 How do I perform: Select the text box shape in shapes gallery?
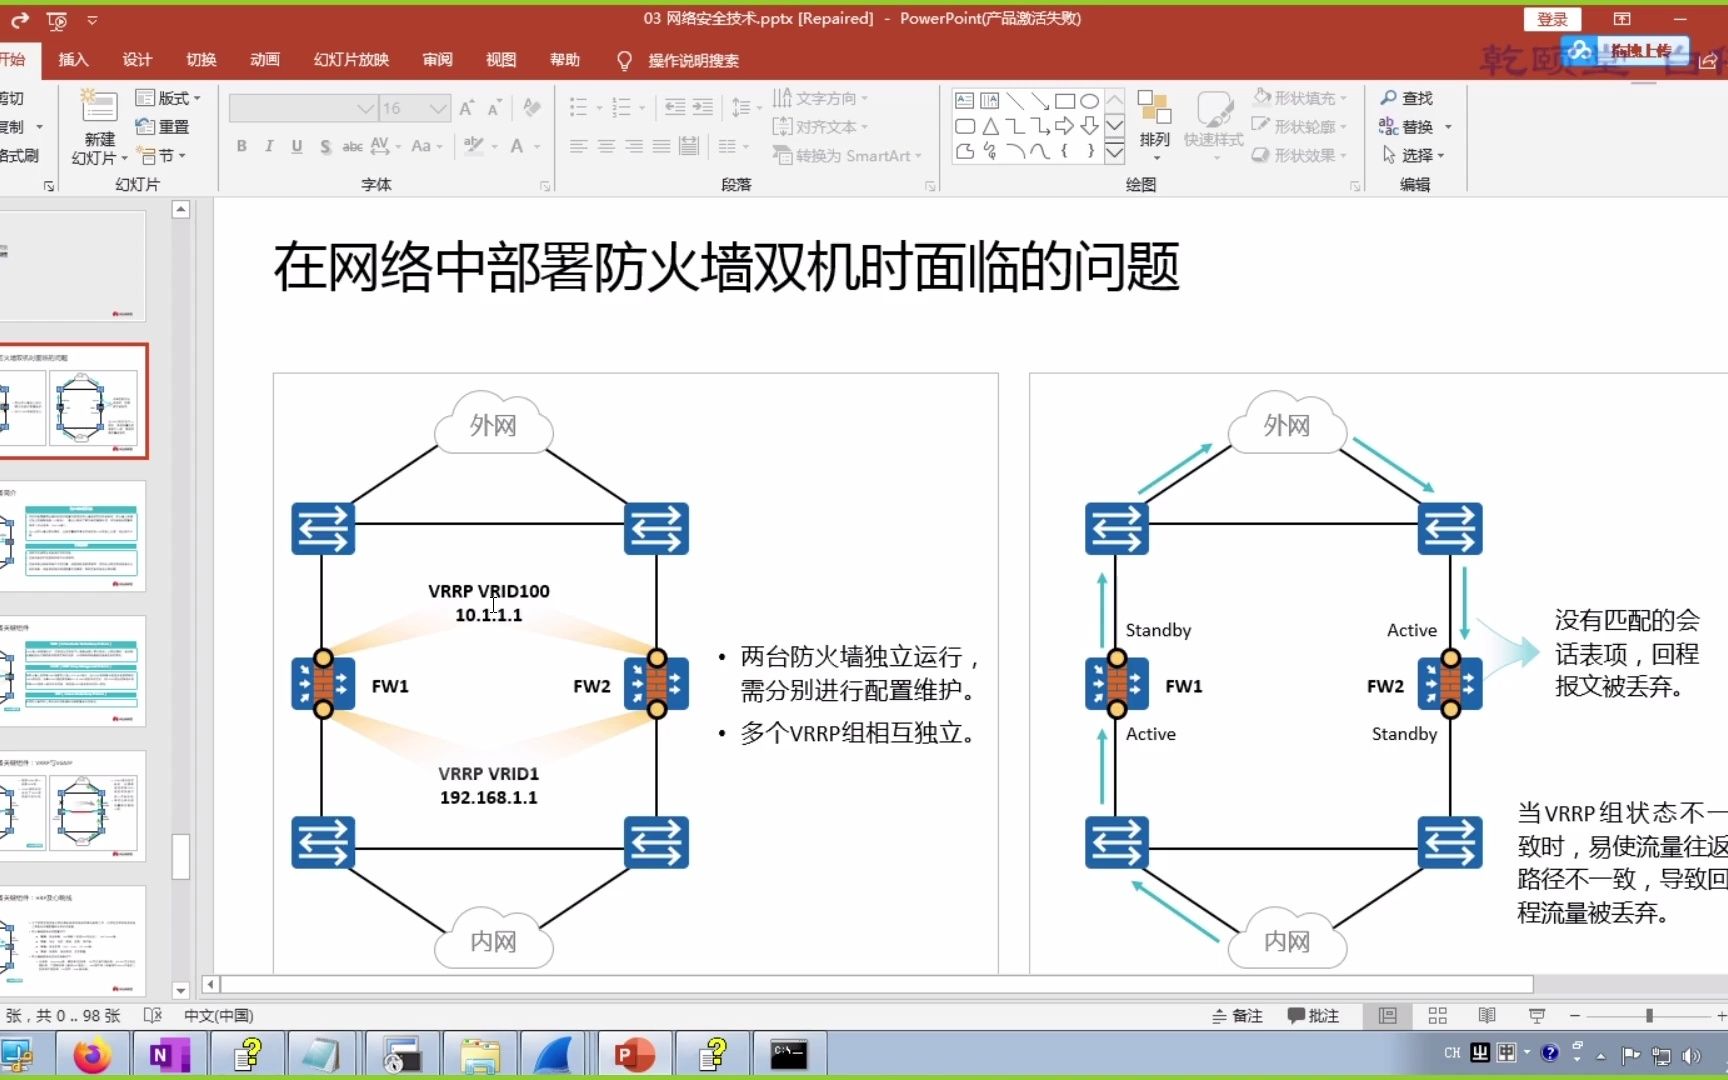965,100
